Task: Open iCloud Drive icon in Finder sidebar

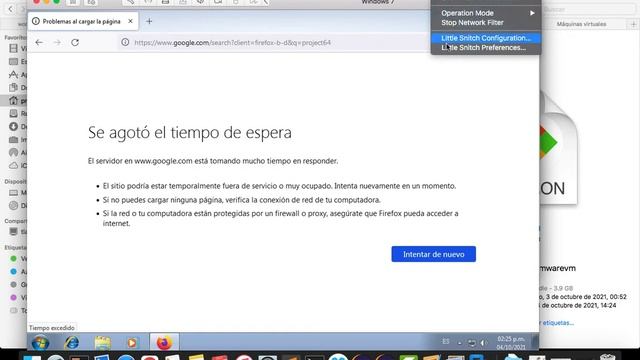Action: (x=13, y=165)
